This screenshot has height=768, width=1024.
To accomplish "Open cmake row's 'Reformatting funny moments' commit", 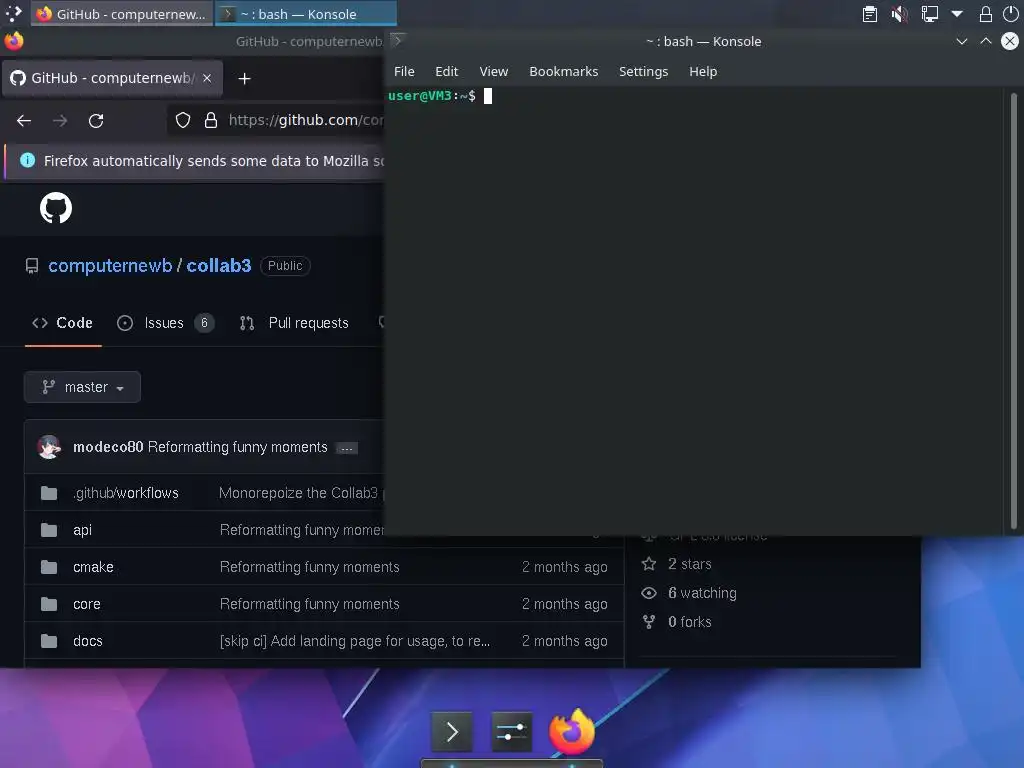I will (310, 567).
